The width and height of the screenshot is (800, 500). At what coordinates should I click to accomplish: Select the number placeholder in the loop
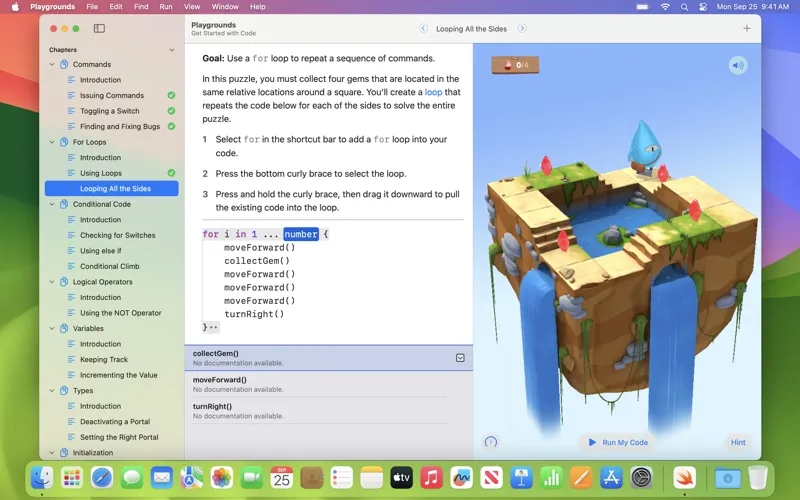pos(301,234)
